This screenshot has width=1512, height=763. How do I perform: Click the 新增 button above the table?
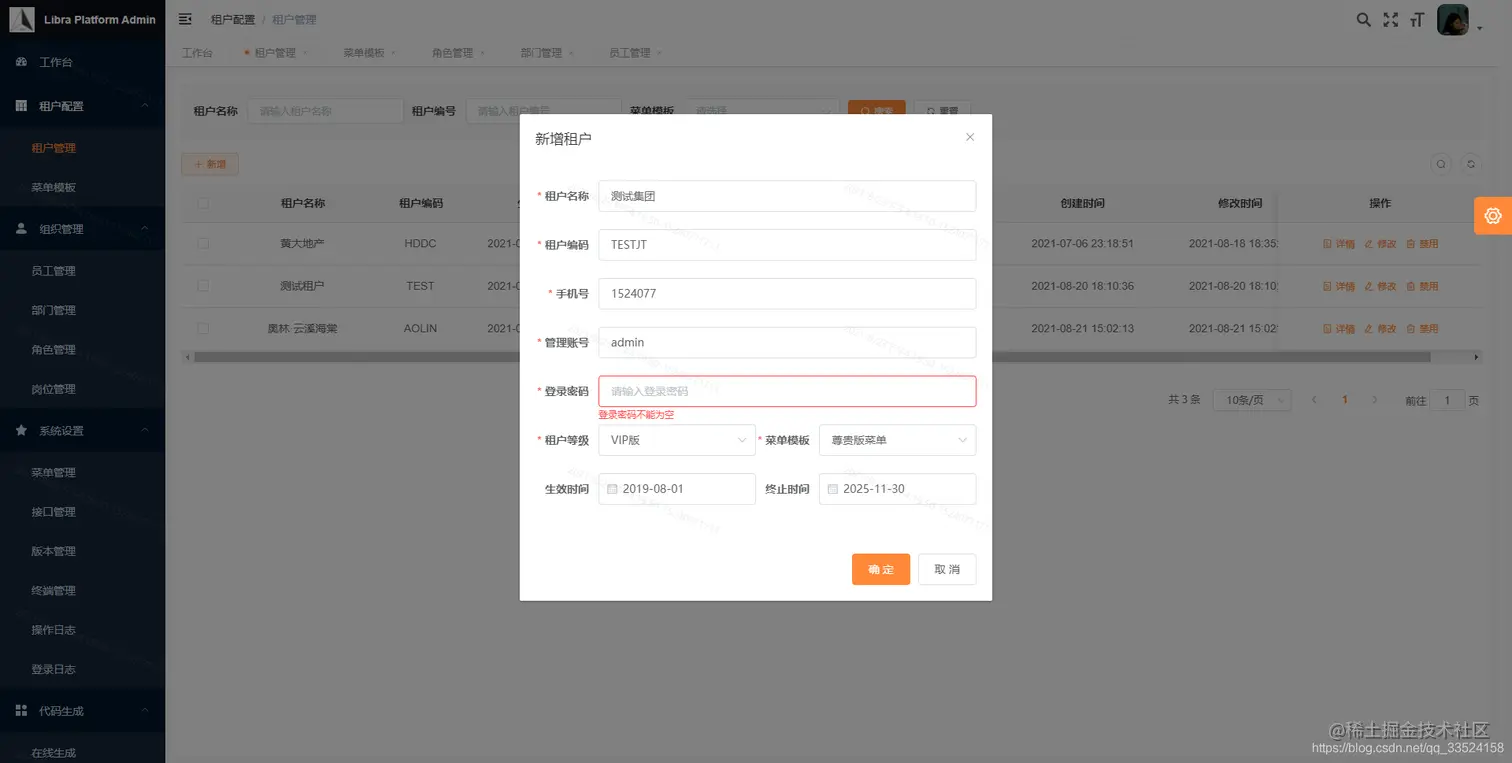(210, 164)
